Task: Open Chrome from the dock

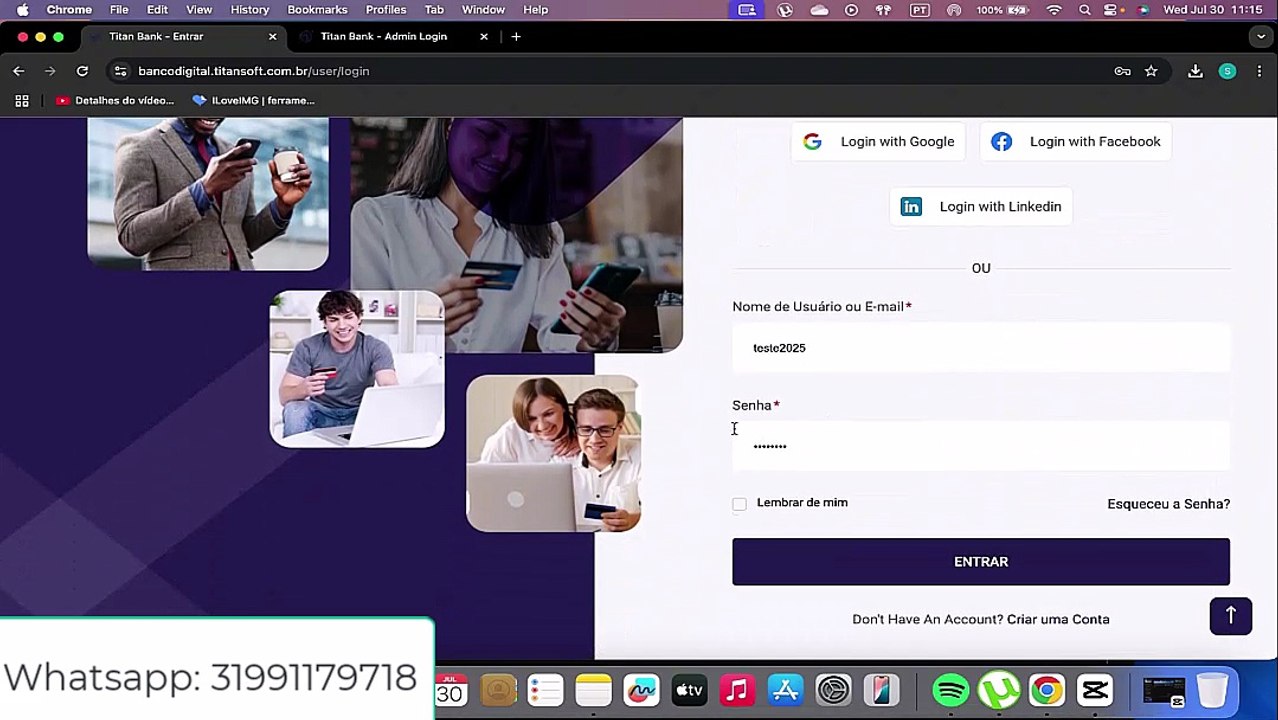Action: click(1047, 690)
